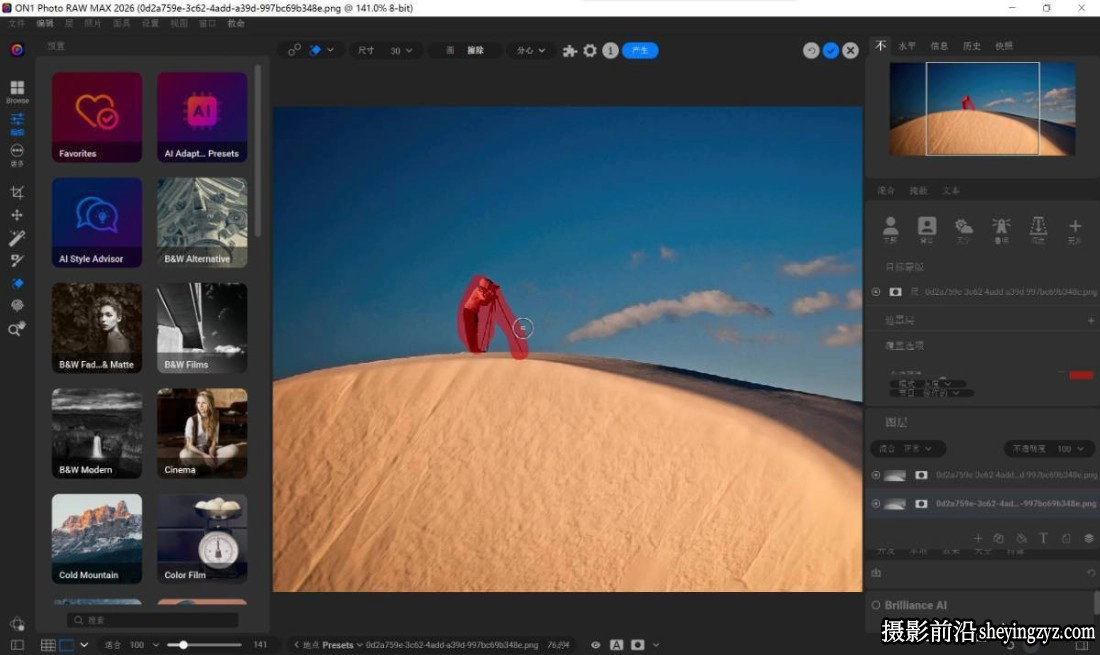Open Favorites preset category
1100x655 pixels.
click(x=97, y=117)
